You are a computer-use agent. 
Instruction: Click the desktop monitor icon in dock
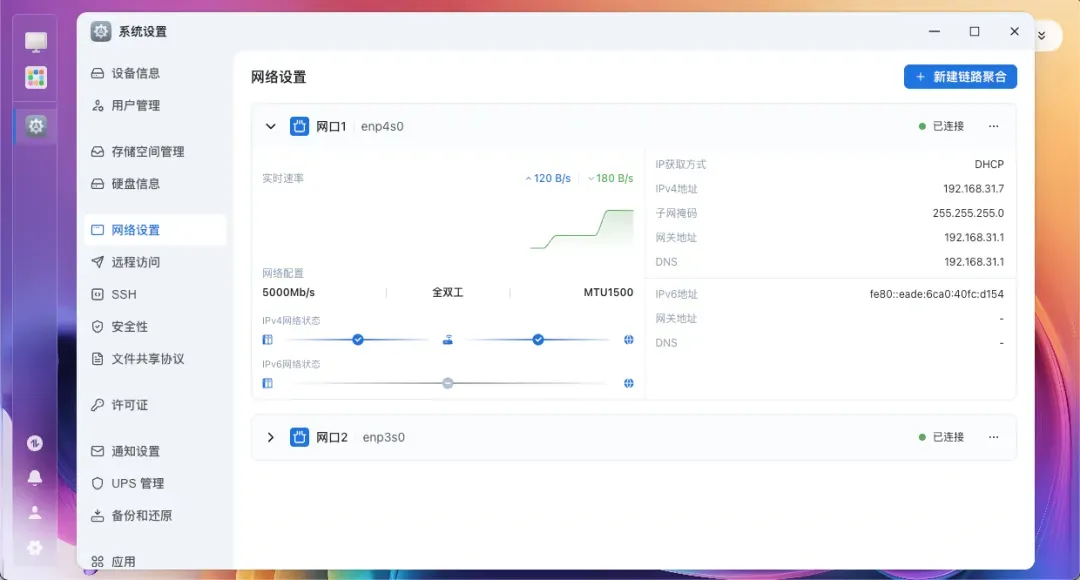tap(36, 42)
